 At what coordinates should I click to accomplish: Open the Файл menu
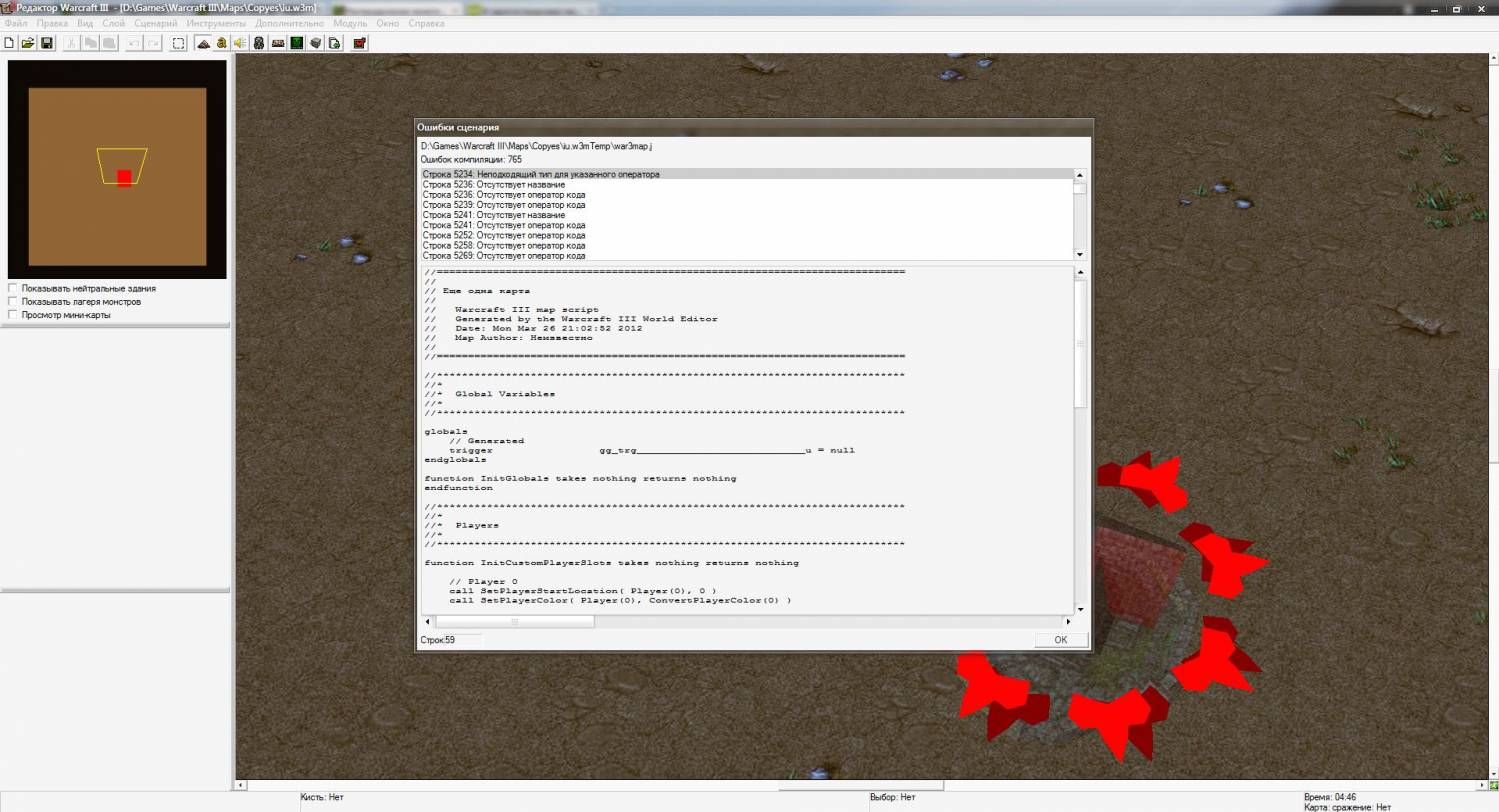pyautogui.click(x=16, y=23)
